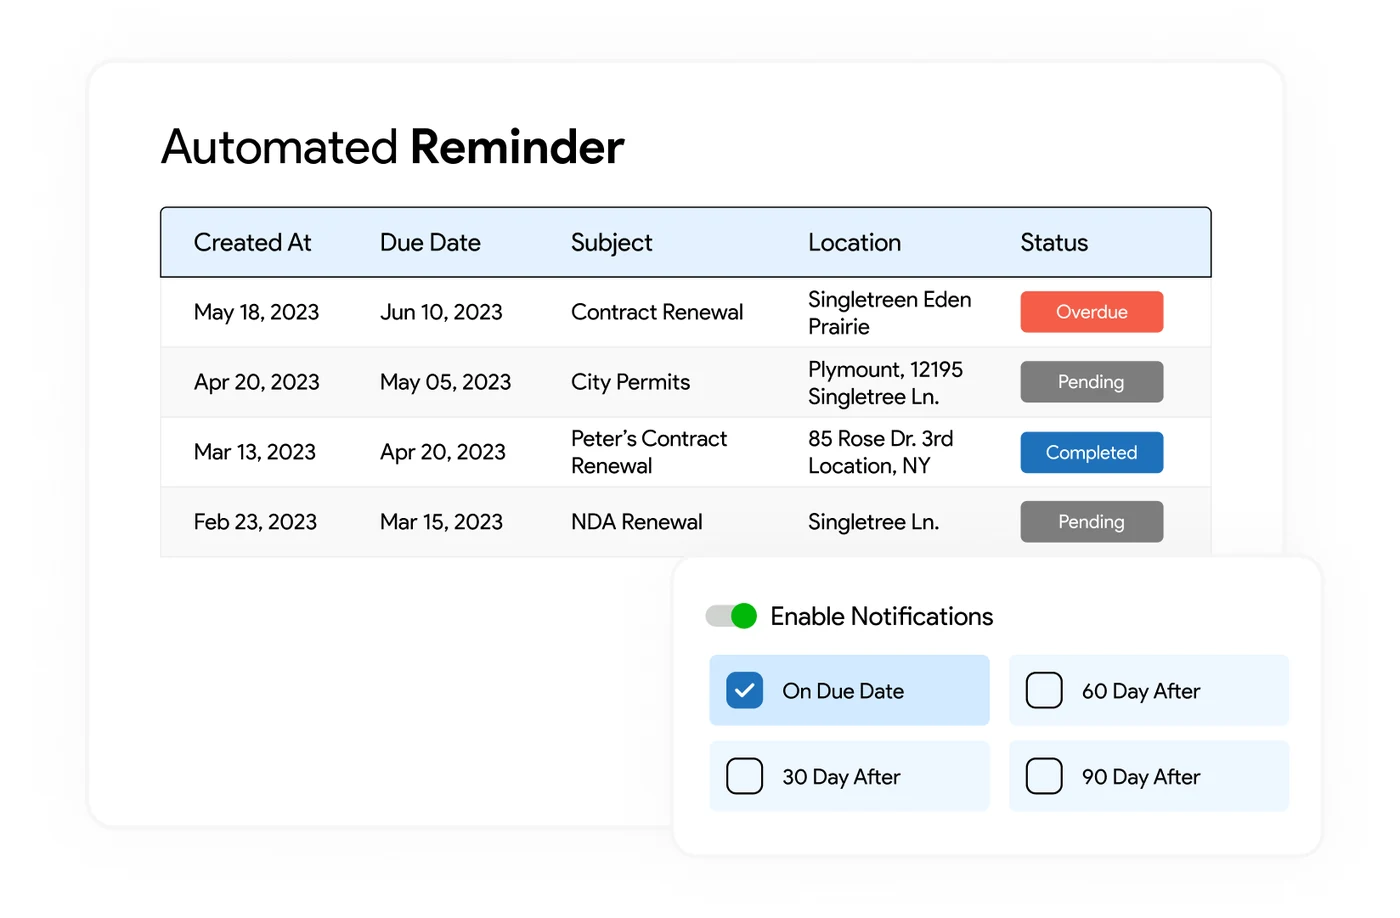Click the Location column header

coord(854,243)
